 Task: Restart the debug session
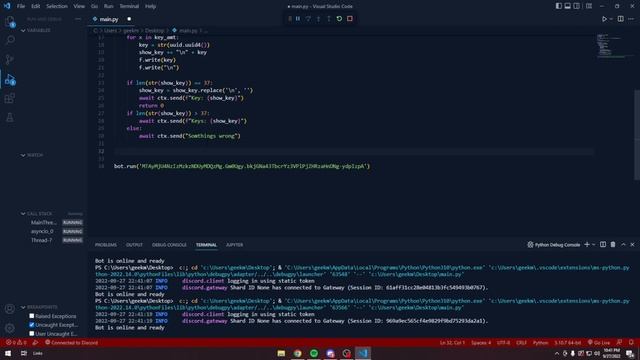tap(339, 19)
